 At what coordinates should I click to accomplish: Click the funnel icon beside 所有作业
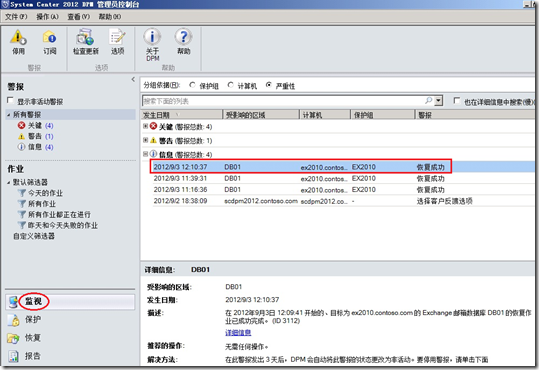tap(22, 204)
